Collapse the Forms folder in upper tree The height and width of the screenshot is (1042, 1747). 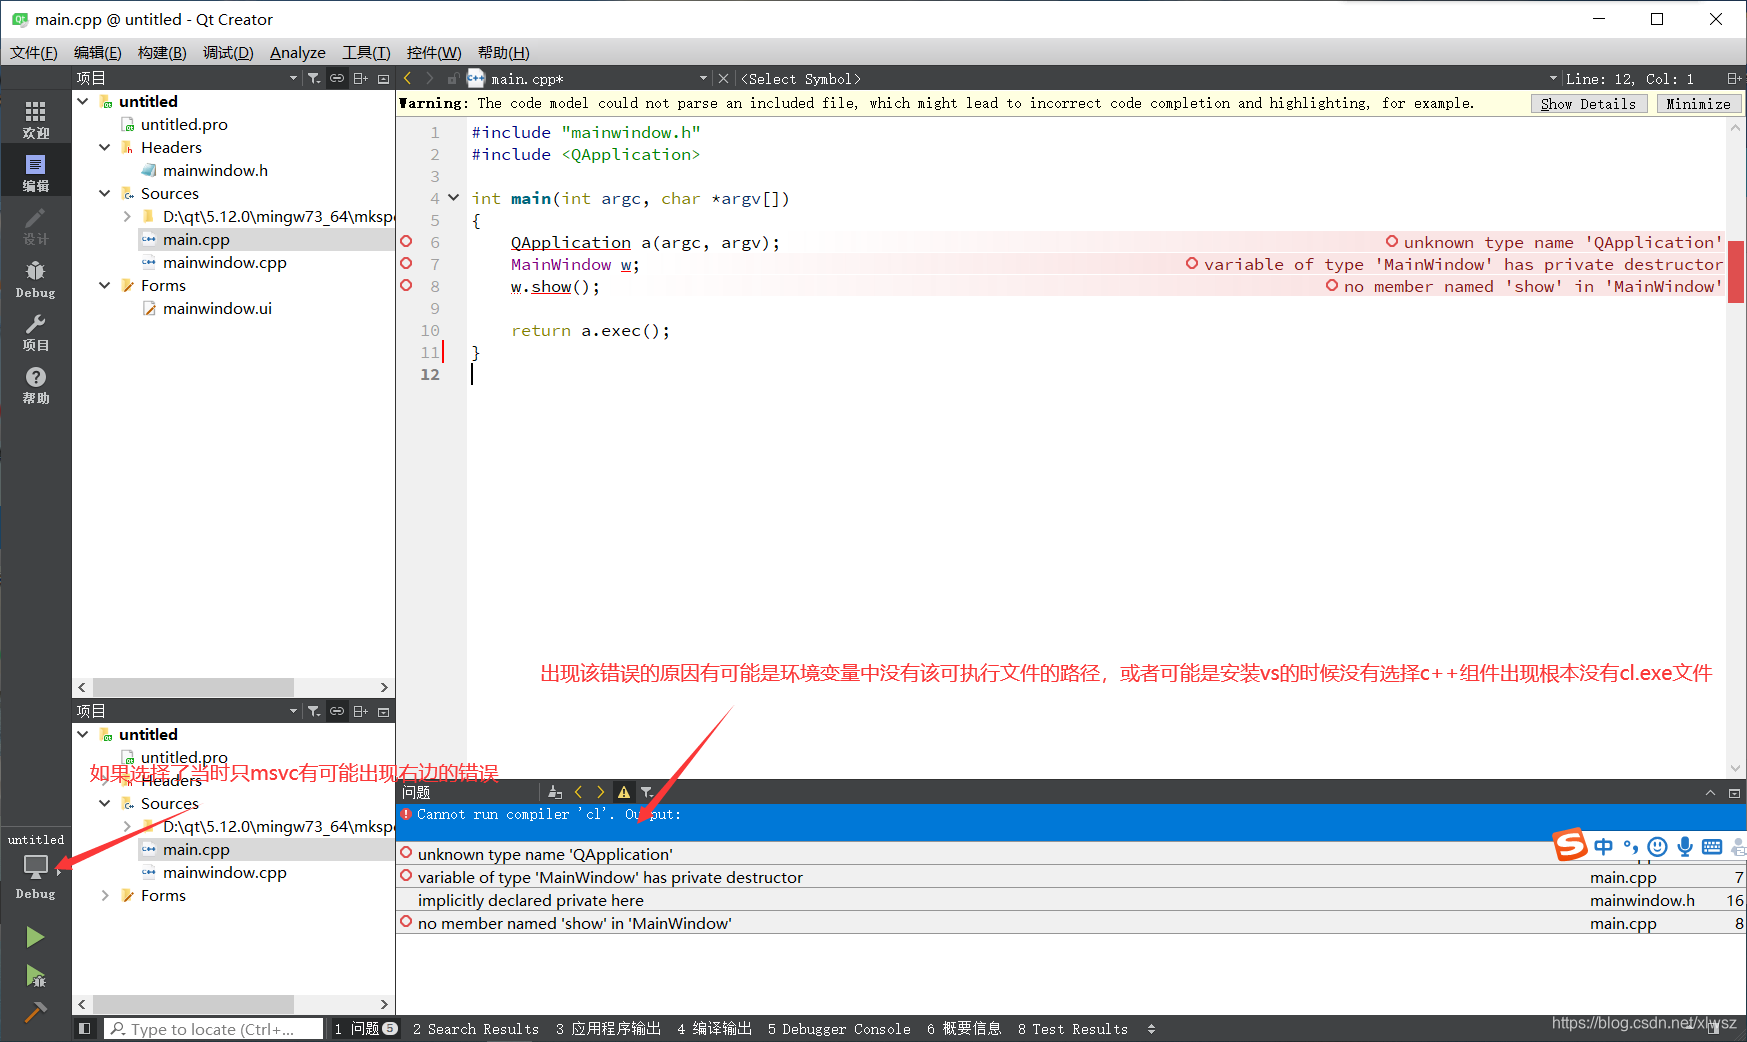click(105, 285)
